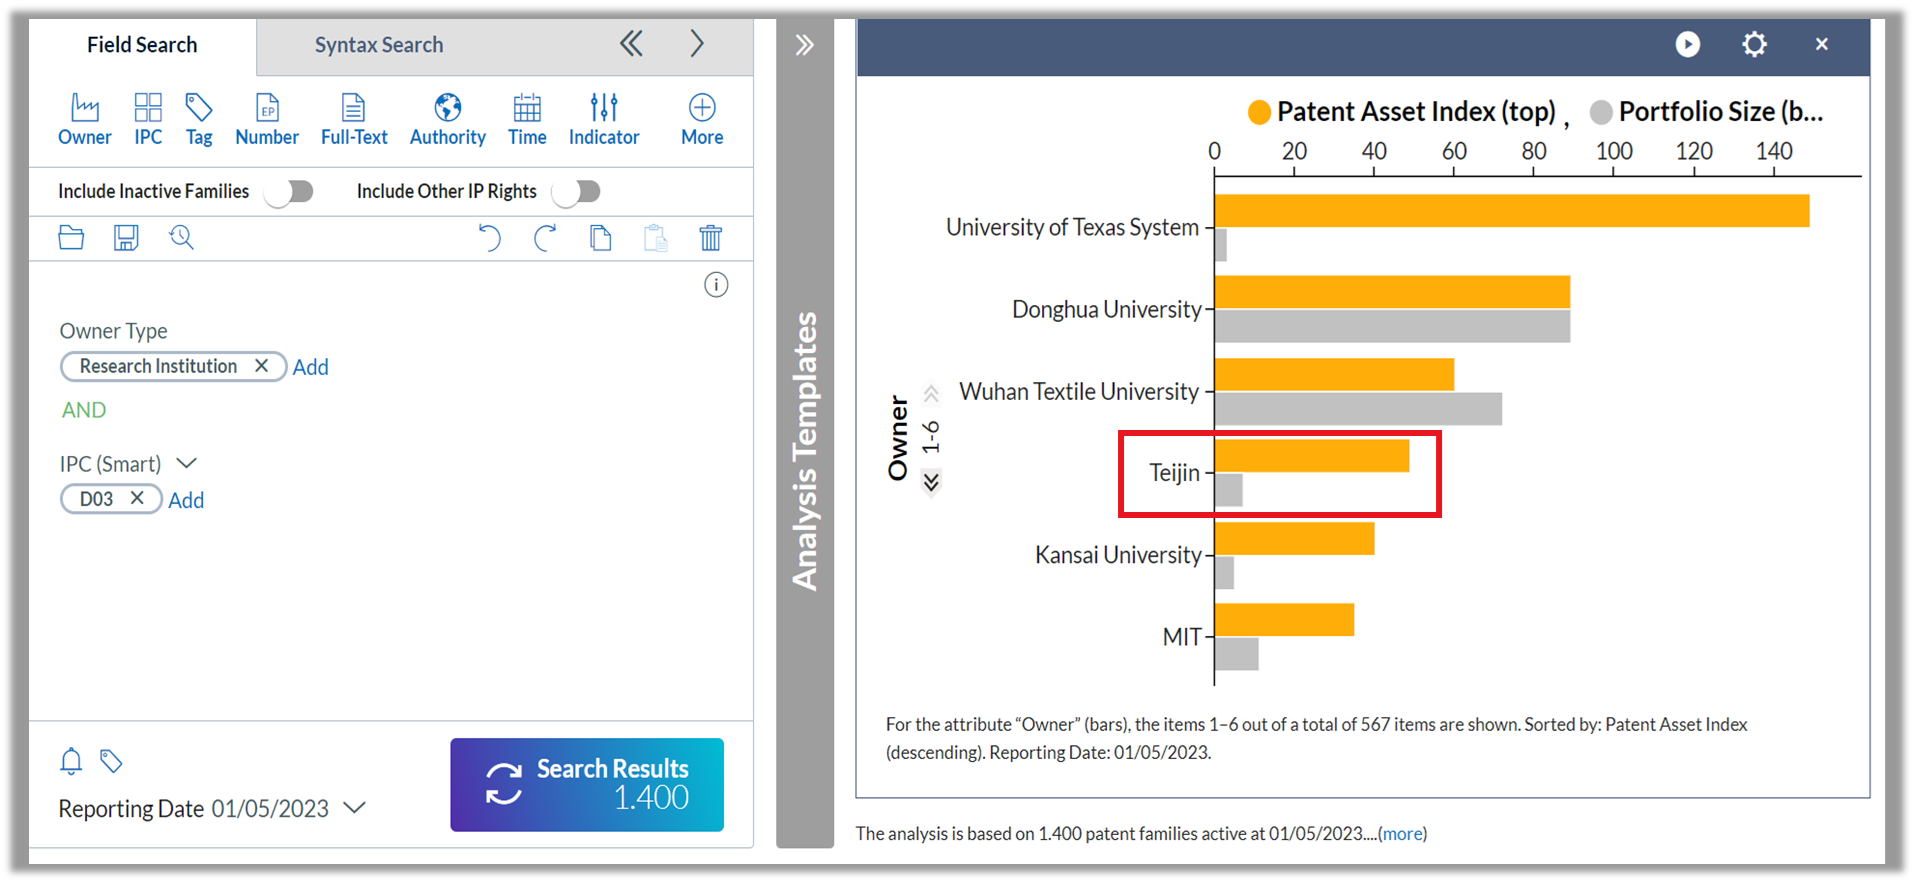Select Kansai University axis label

click(x=1118, y=554)
